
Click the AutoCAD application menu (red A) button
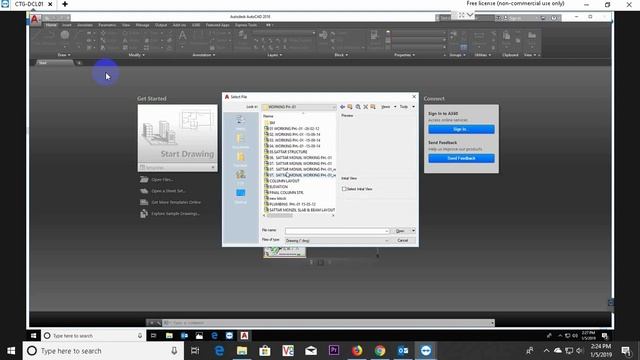35,19
